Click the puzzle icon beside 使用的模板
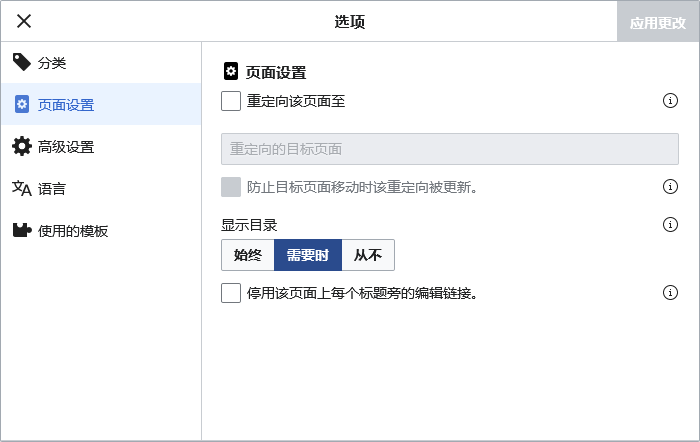Image resolution: width=700 pixels, height=442 pixels. click(x=22, y=231)
